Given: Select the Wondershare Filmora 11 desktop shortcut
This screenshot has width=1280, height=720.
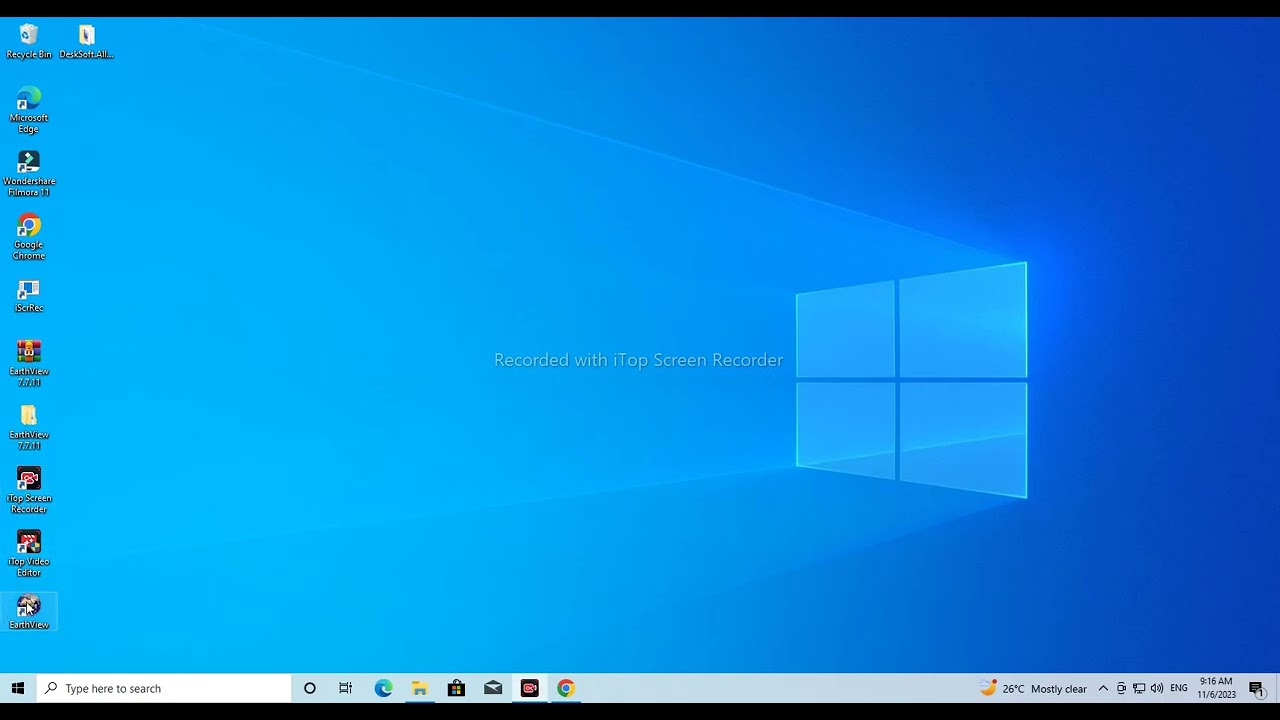Looking at the screenshot, I should pyautogui.click(x=29, y=174).
